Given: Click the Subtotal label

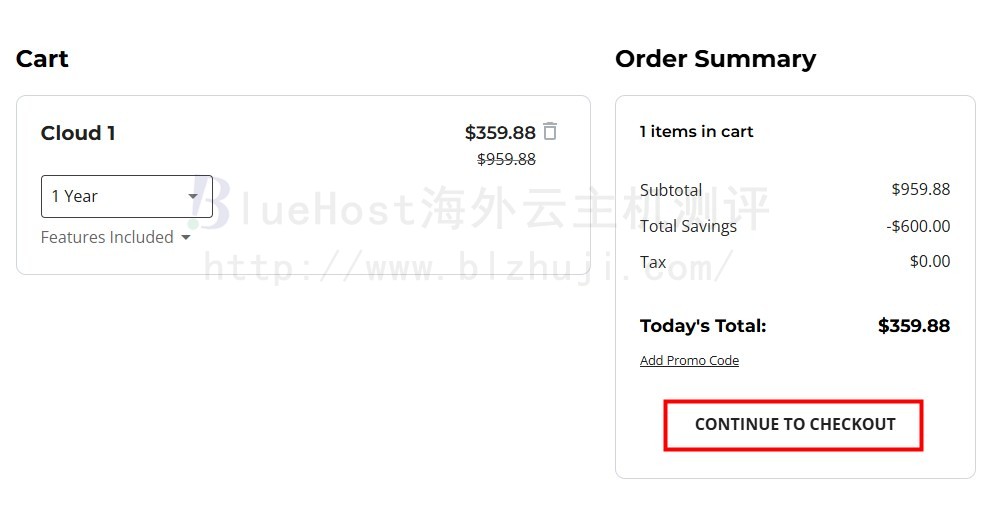Looking at the screenshot, I should pos(671,190).
